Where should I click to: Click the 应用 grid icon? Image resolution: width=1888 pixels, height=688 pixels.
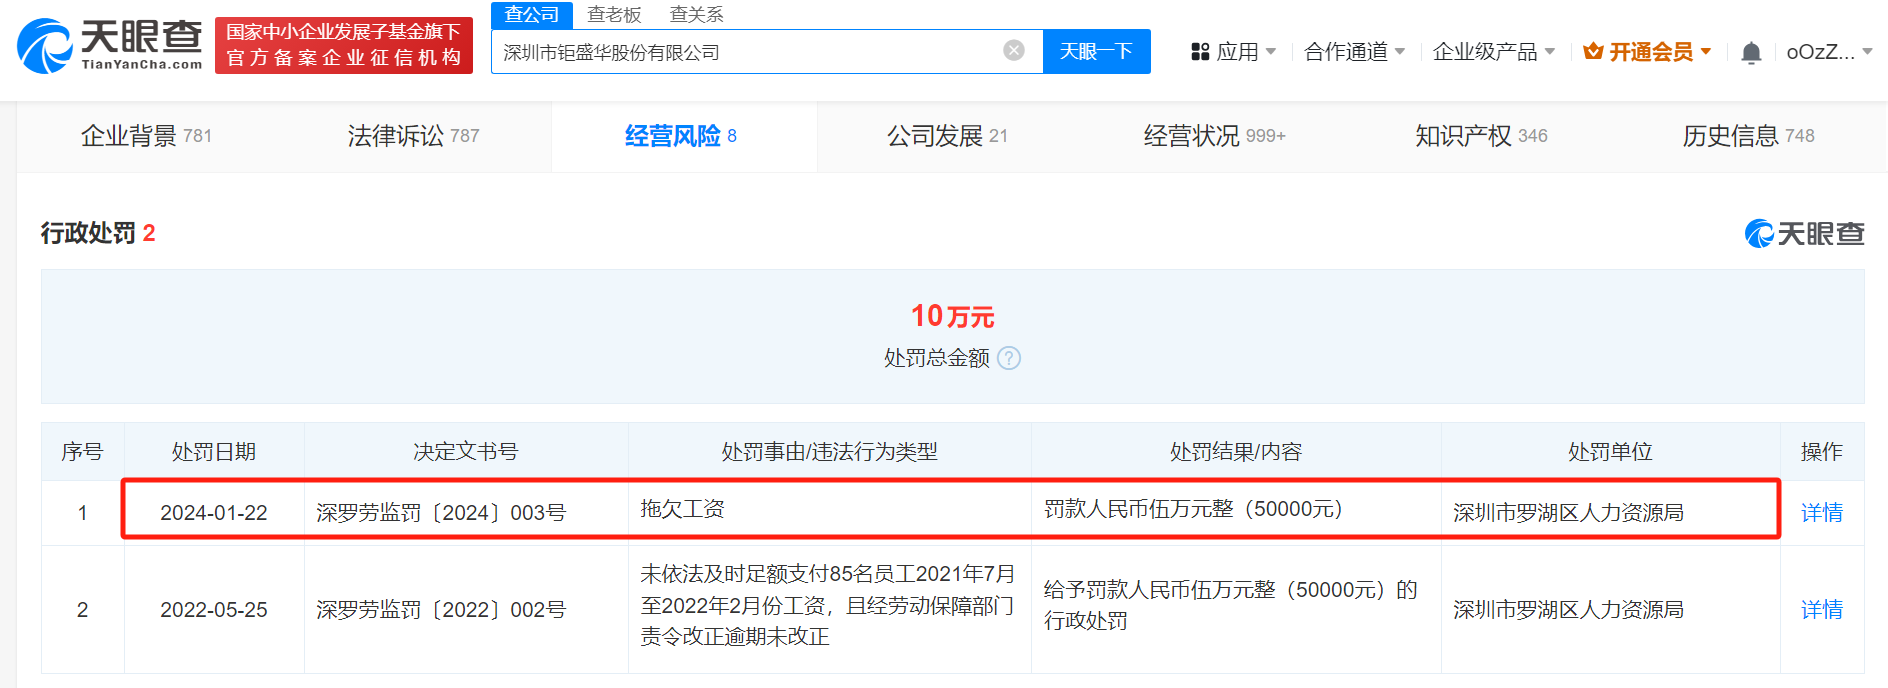[1200, 52]
